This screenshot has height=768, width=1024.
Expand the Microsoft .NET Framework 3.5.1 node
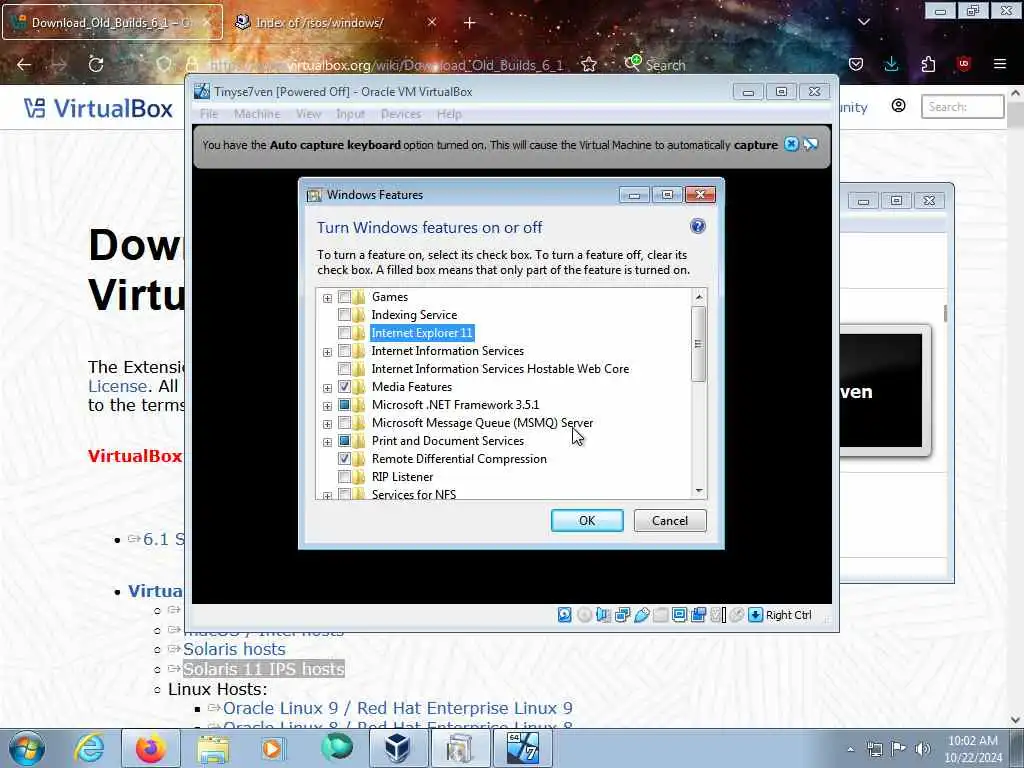coord(327,406)
